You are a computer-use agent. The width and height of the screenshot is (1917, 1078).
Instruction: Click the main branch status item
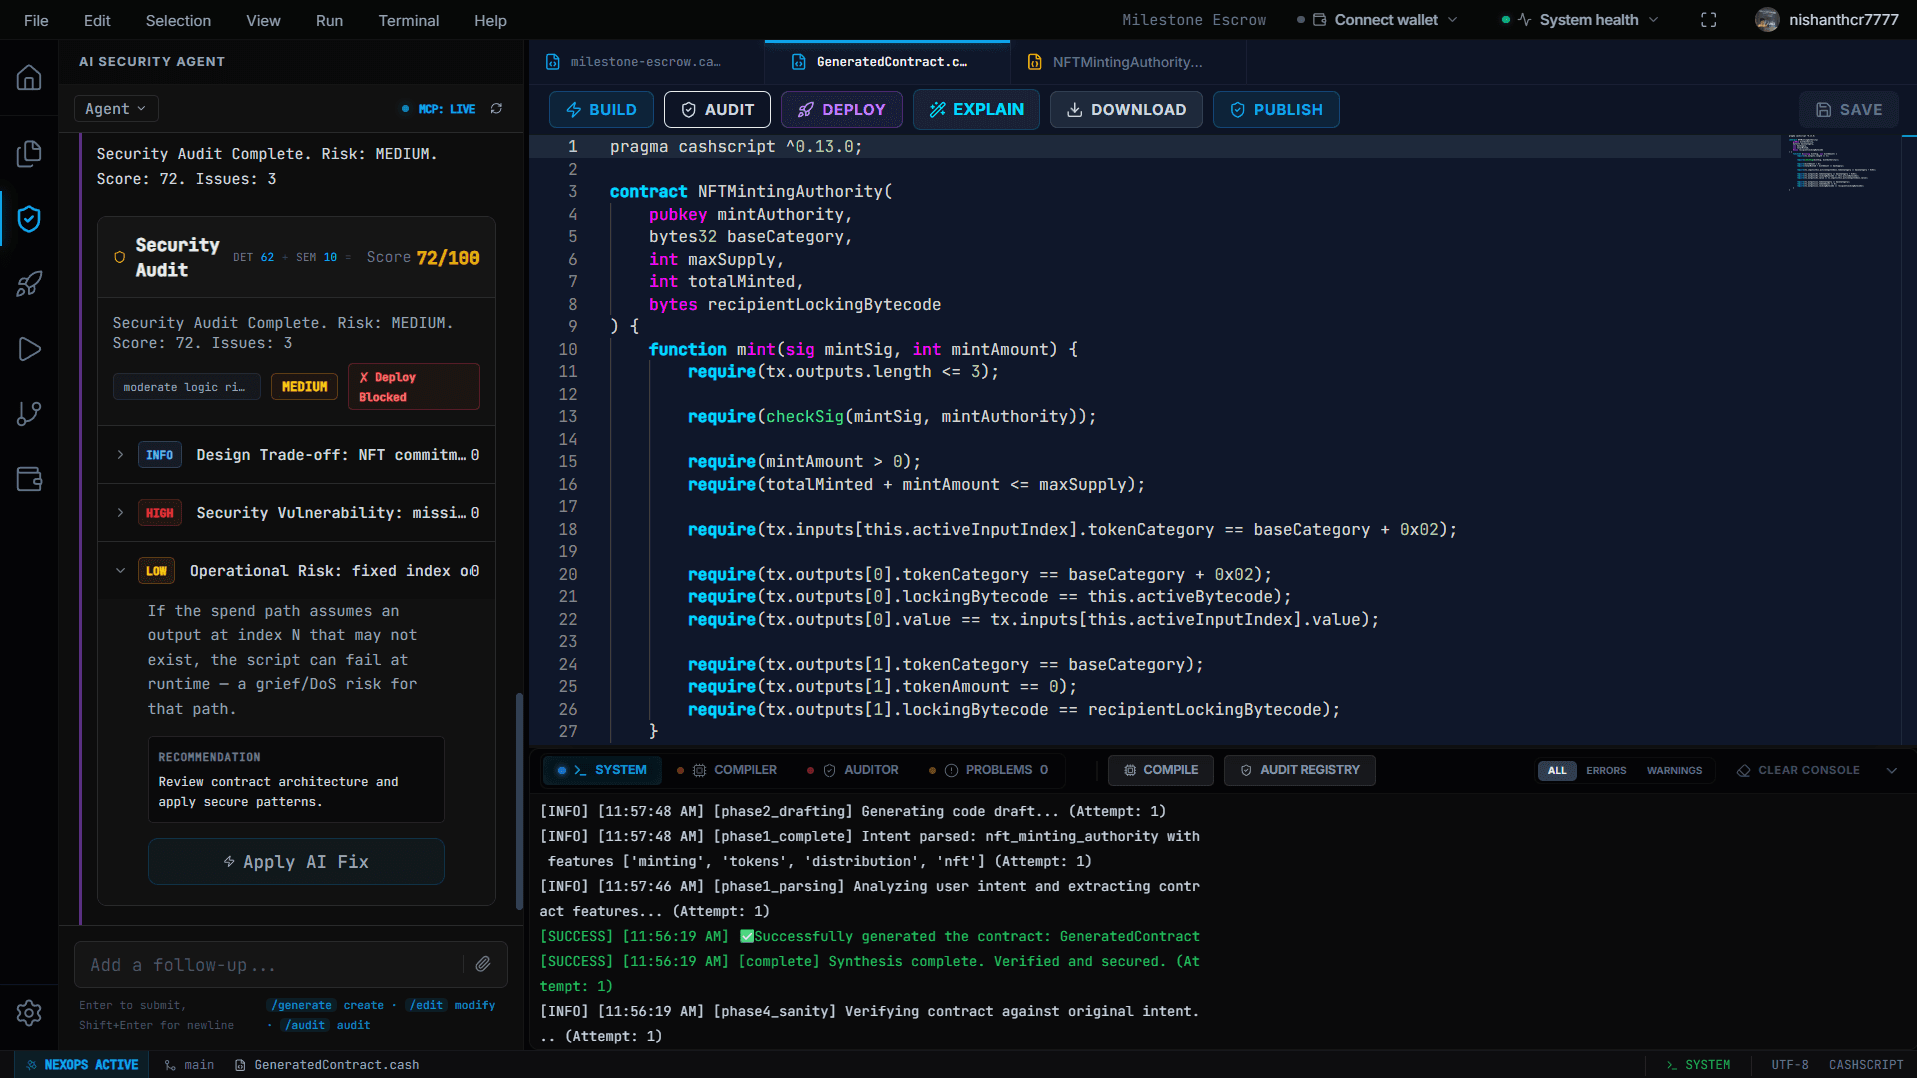(189, 1065)
